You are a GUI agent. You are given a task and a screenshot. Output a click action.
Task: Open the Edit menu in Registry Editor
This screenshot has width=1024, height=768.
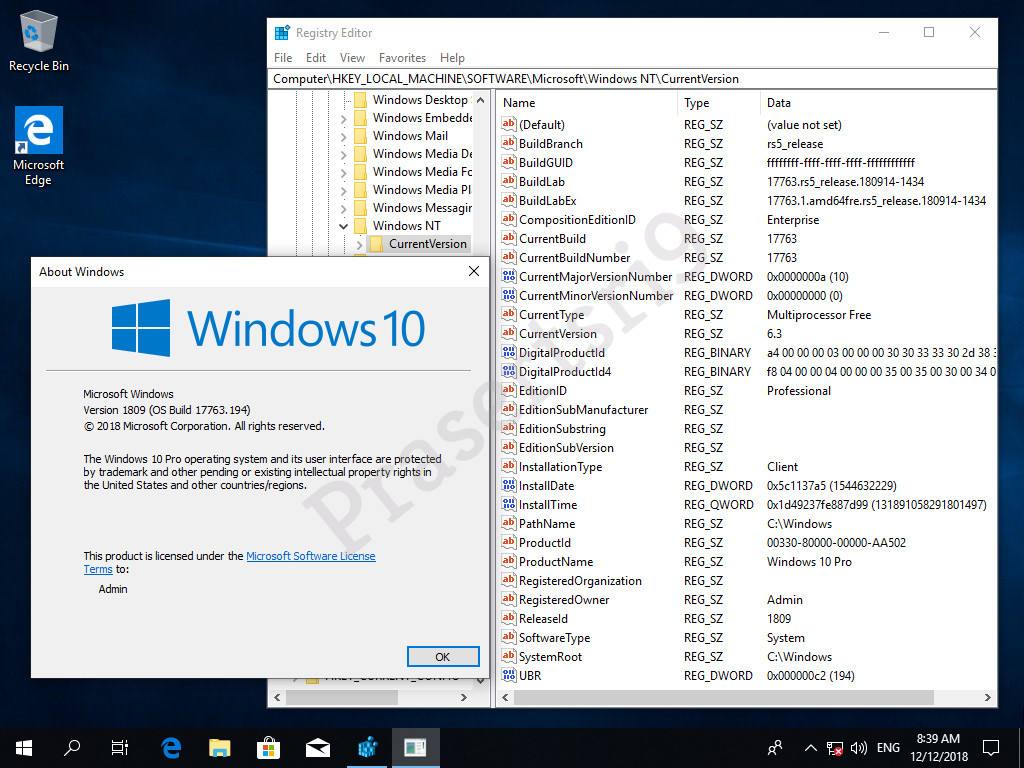click(315, 57)
